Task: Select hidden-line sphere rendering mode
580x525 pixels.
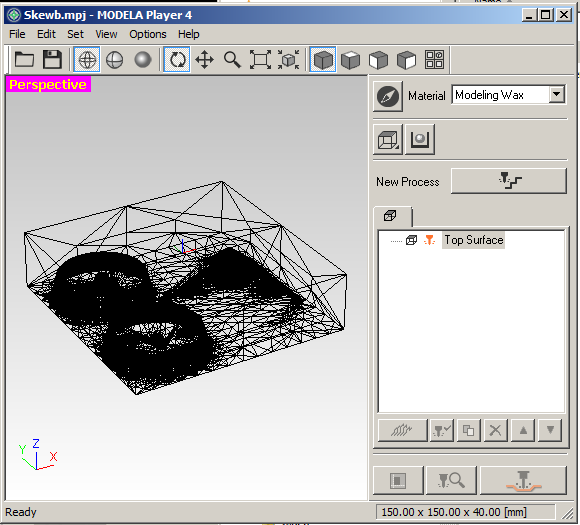Action: tap(115, 60)
